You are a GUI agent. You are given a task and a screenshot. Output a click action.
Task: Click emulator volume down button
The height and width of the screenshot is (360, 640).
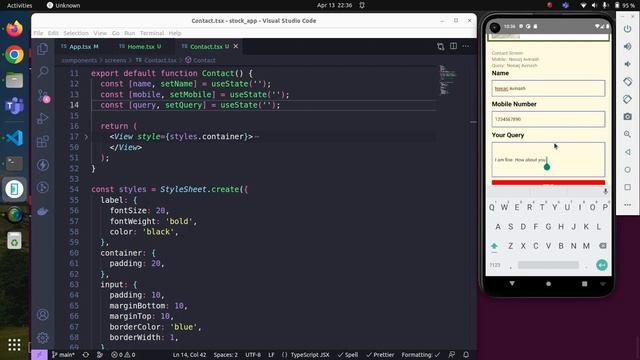(627, 64)
